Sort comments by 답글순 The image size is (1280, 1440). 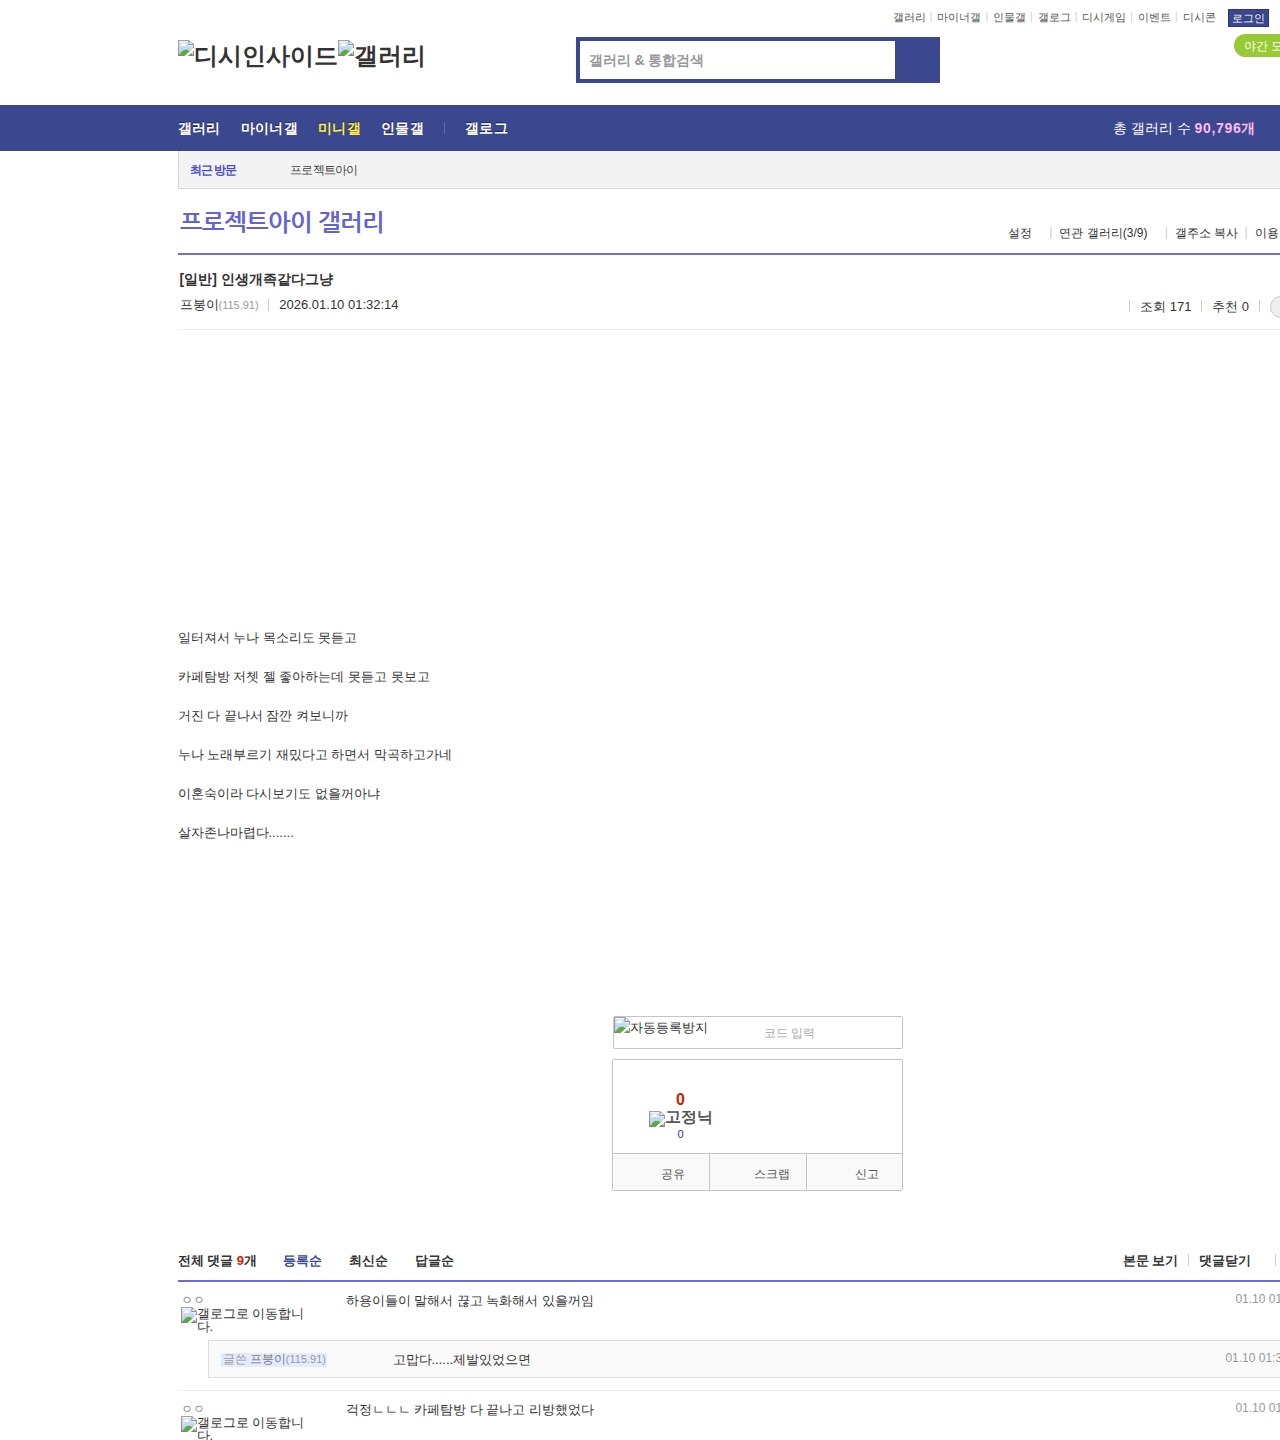(x=434, y=1261)
